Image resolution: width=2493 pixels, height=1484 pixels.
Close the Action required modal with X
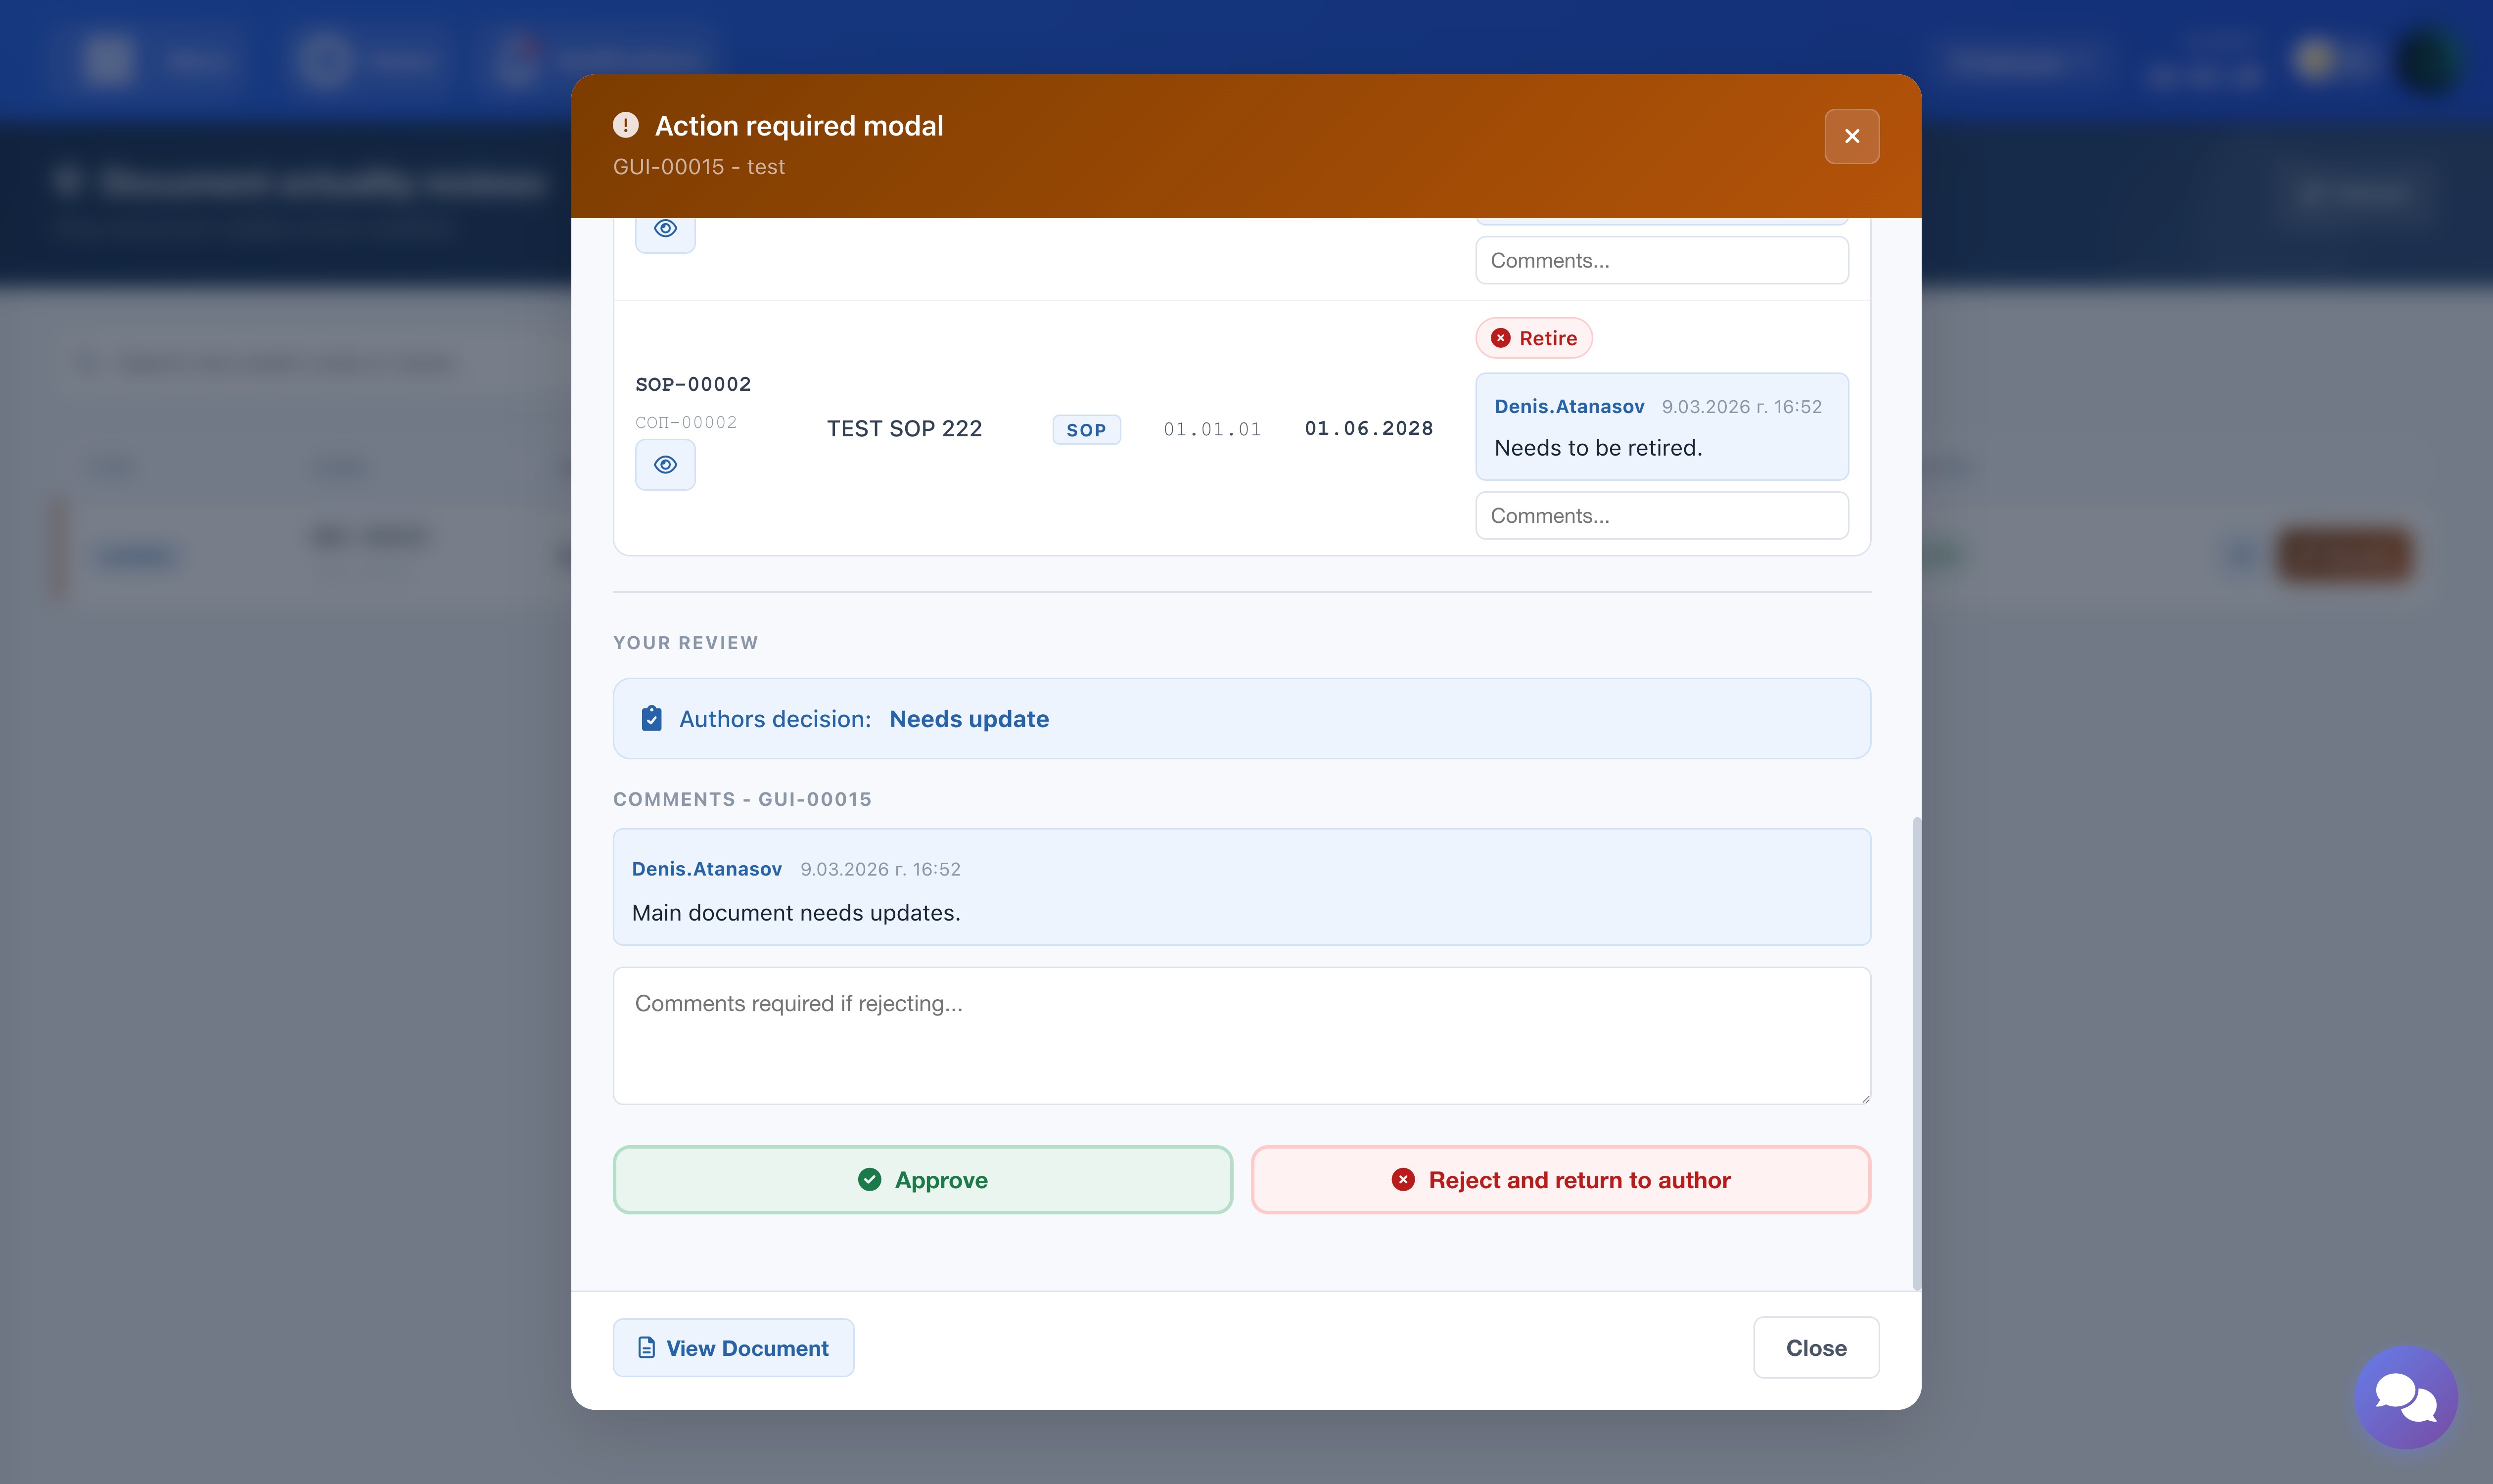tap(1851, 136)
